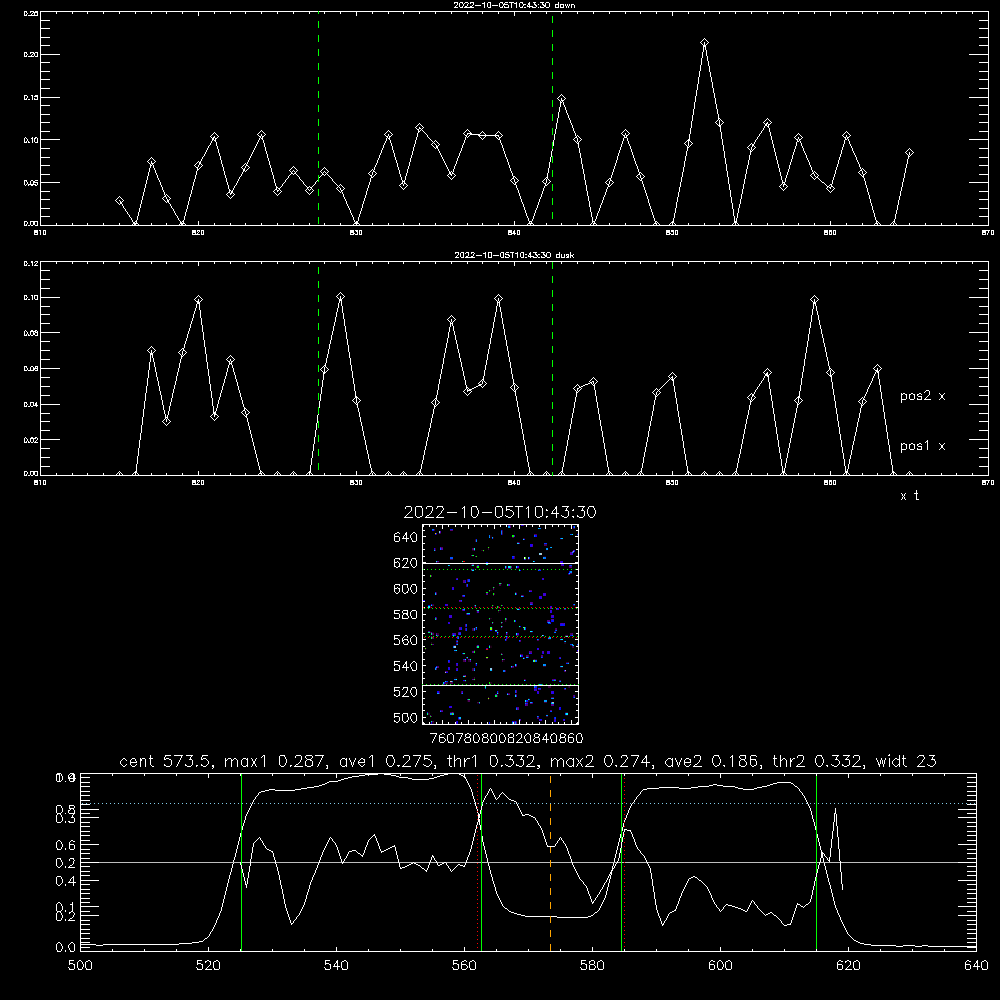Open the detector image thumbnail

[500, 624]
